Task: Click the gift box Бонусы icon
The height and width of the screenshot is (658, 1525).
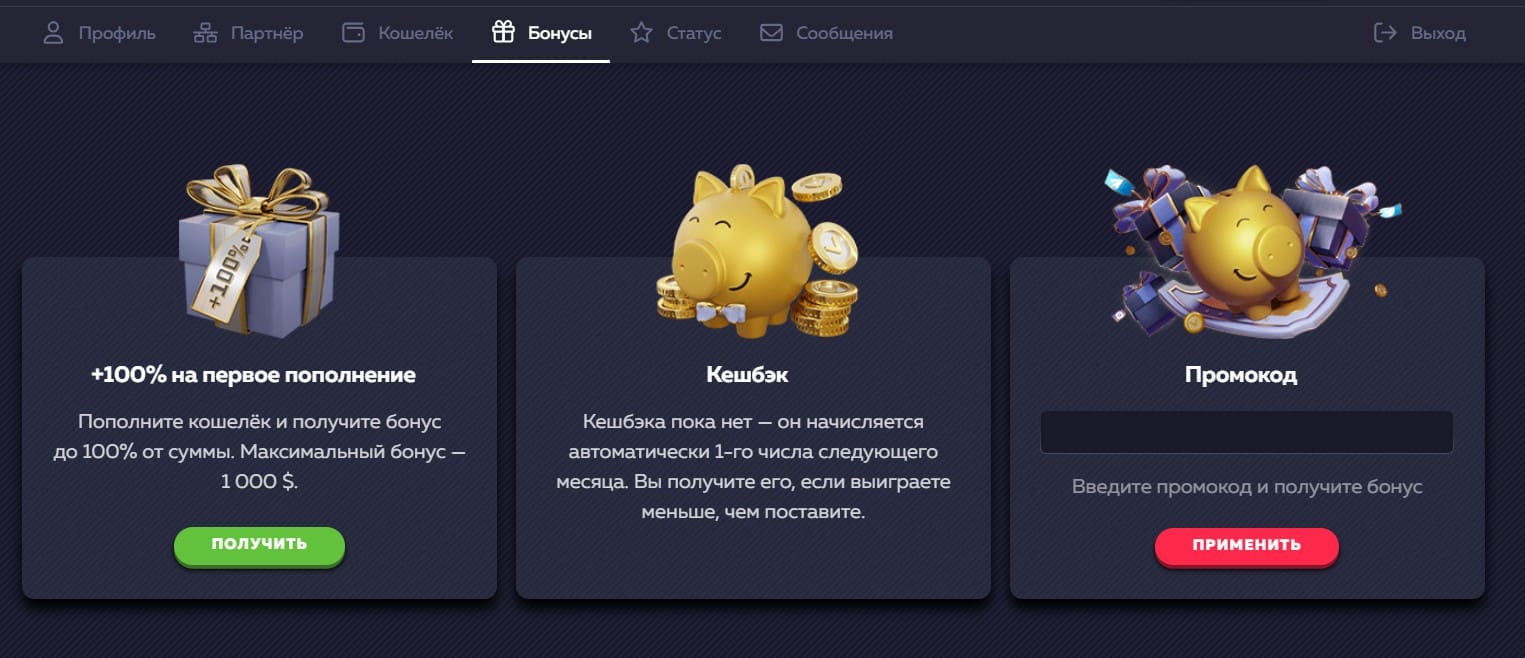Action: pos(503,33)
